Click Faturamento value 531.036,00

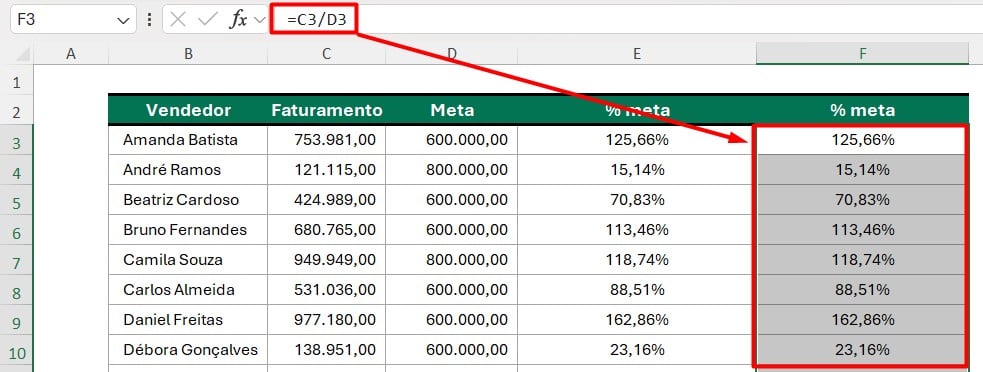point(327,290)
